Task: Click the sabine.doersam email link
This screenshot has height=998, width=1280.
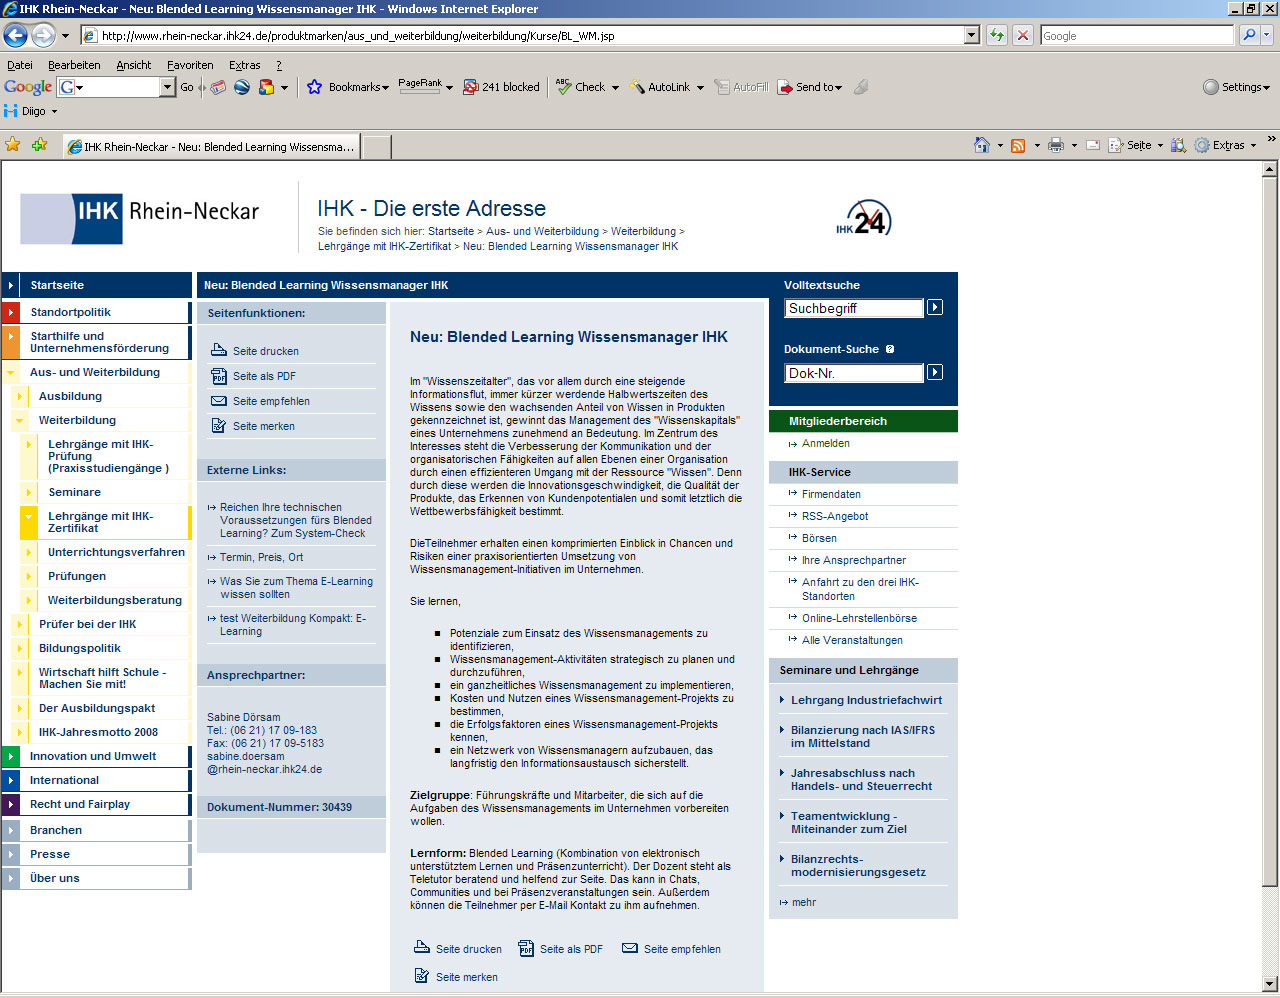Action: coord(264,763)
